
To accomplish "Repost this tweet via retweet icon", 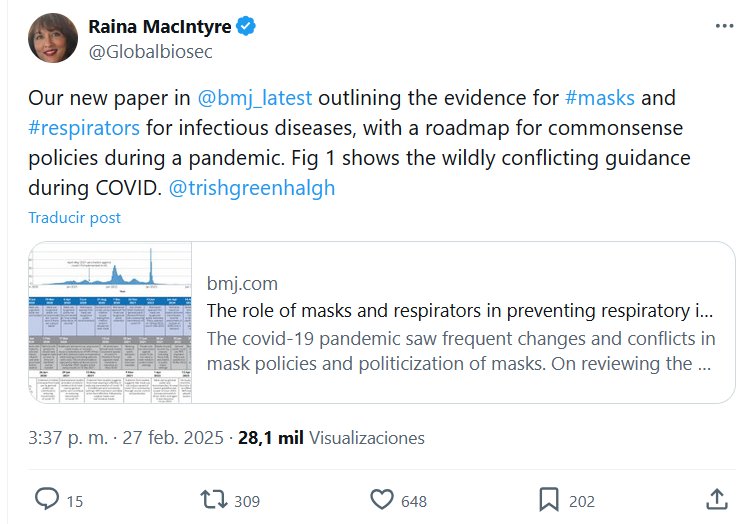I will coord(213,498).
